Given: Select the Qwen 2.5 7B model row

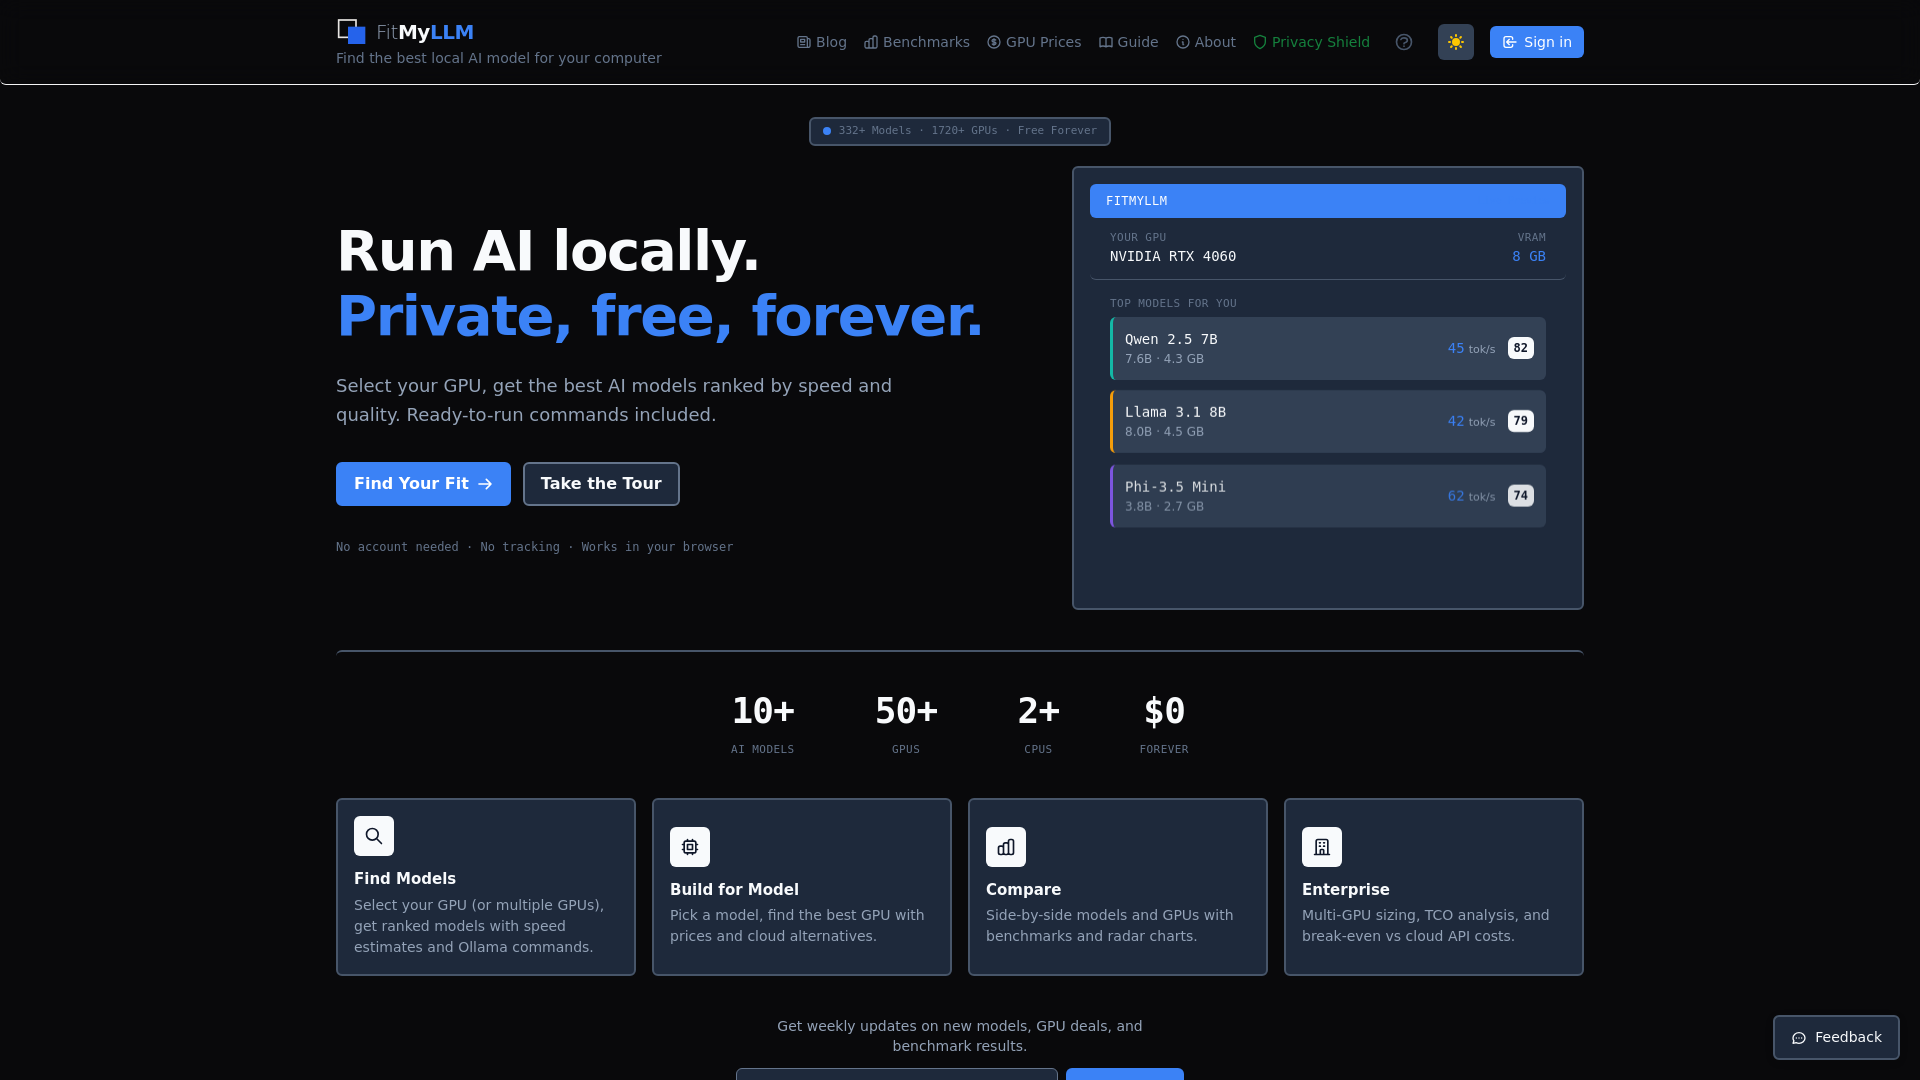Looking at the screenshot, I should [x=1328, y=348].
